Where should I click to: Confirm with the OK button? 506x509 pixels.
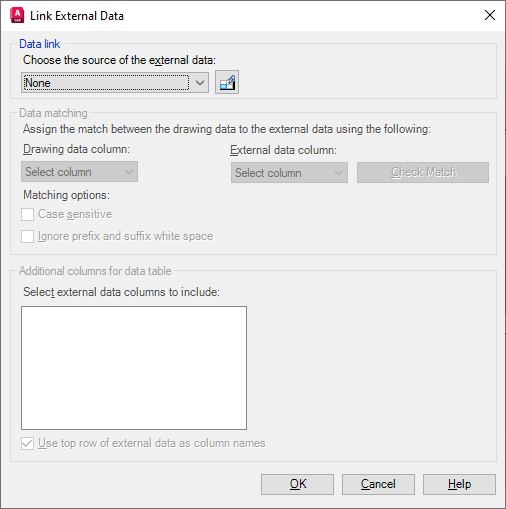297,484
